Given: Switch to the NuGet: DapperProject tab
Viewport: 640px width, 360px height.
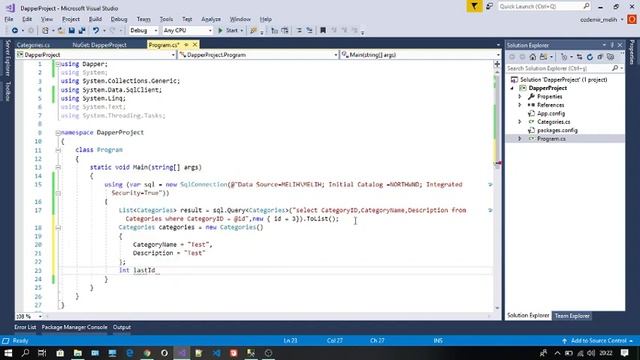Looking at the screenshot, I should coord(100,45).
